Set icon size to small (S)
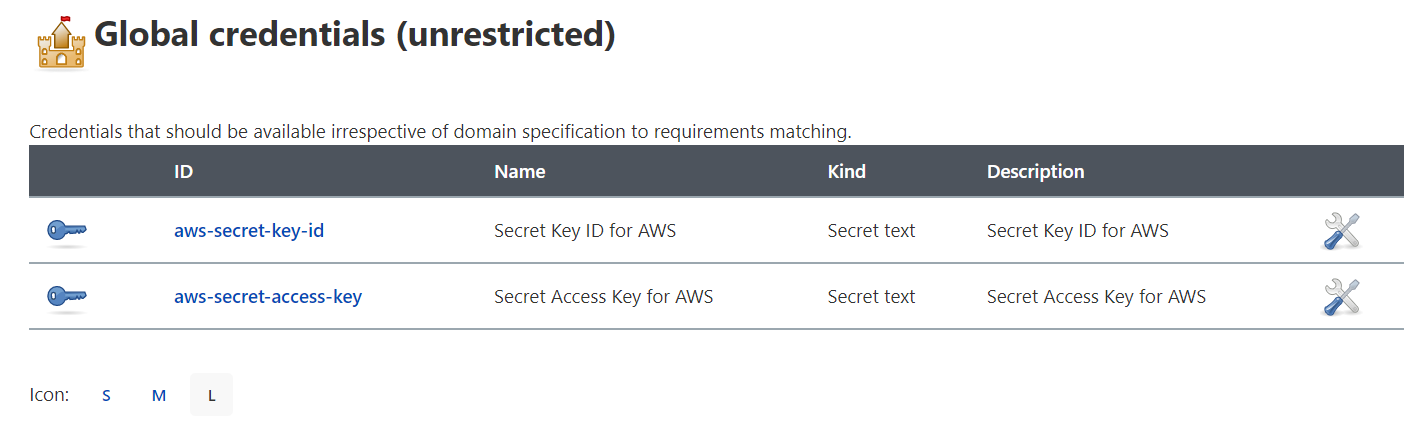 (x=106, y=395)
